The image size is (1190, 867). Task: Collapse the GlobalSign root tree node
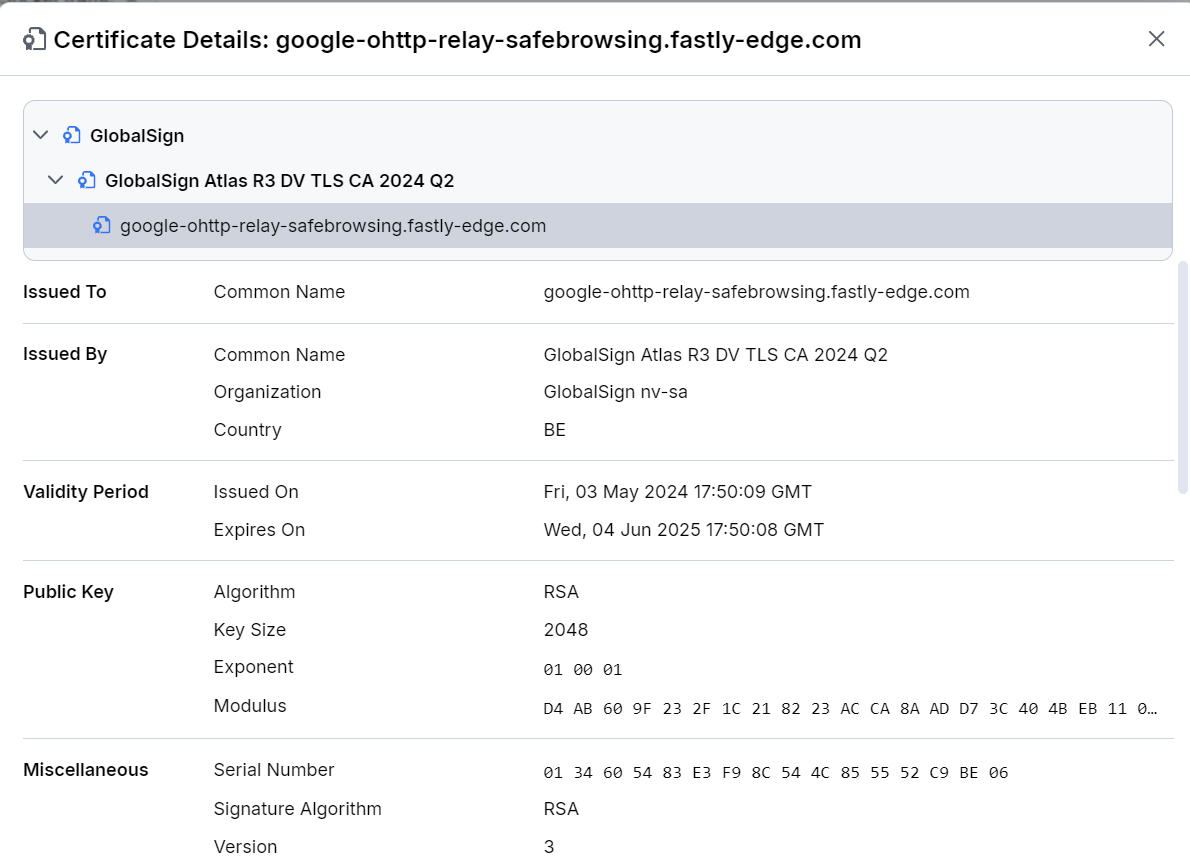[41, 135]
